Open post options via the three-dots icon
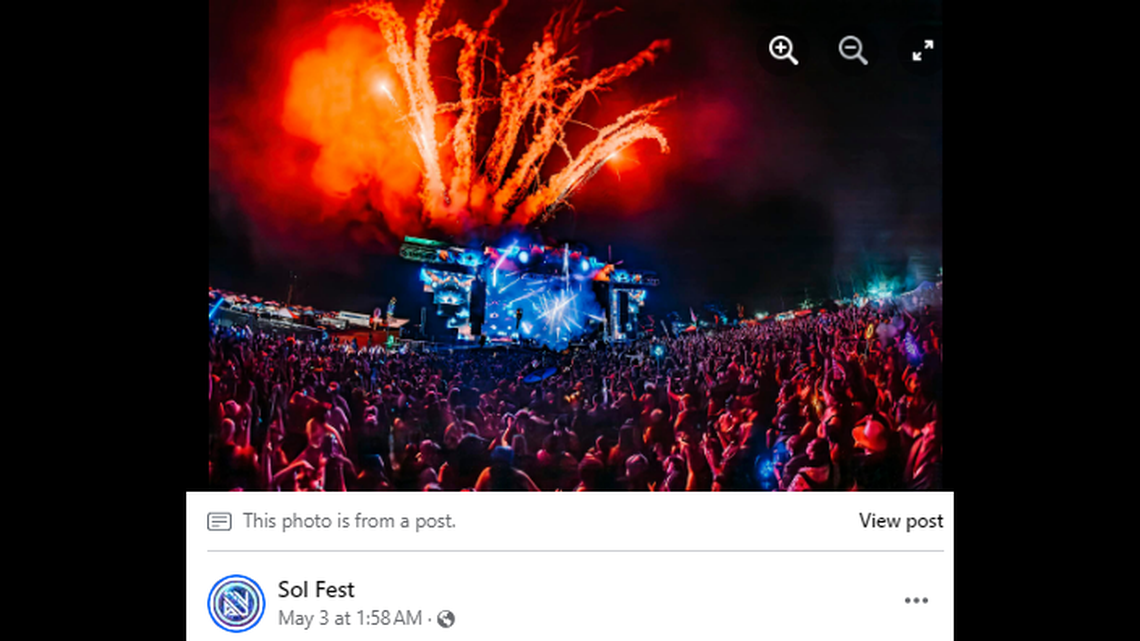The image size is (1140, 641). click(x=916, y=600)
